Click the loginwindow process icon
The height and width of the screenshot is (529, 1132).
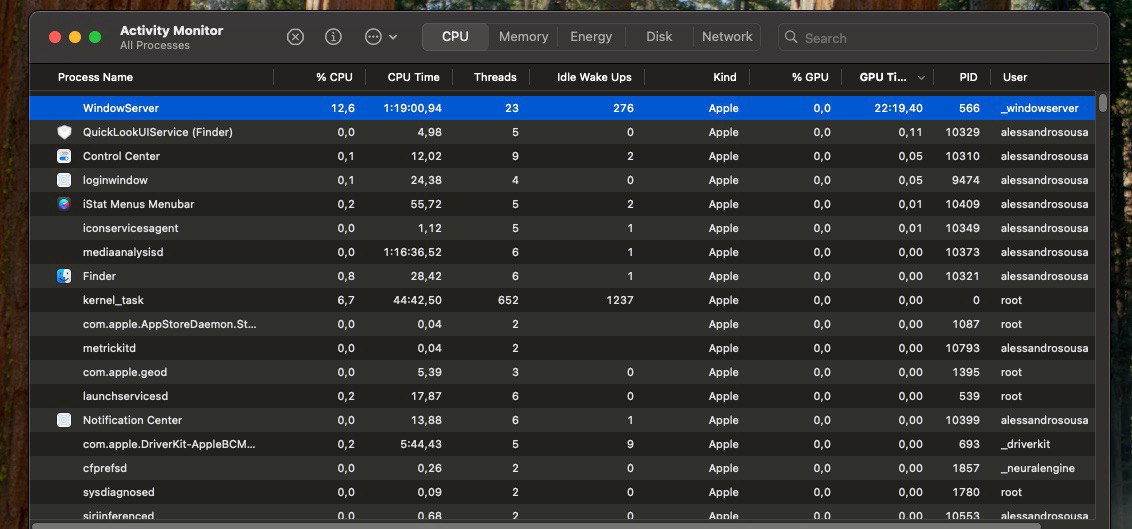(64, 180)
